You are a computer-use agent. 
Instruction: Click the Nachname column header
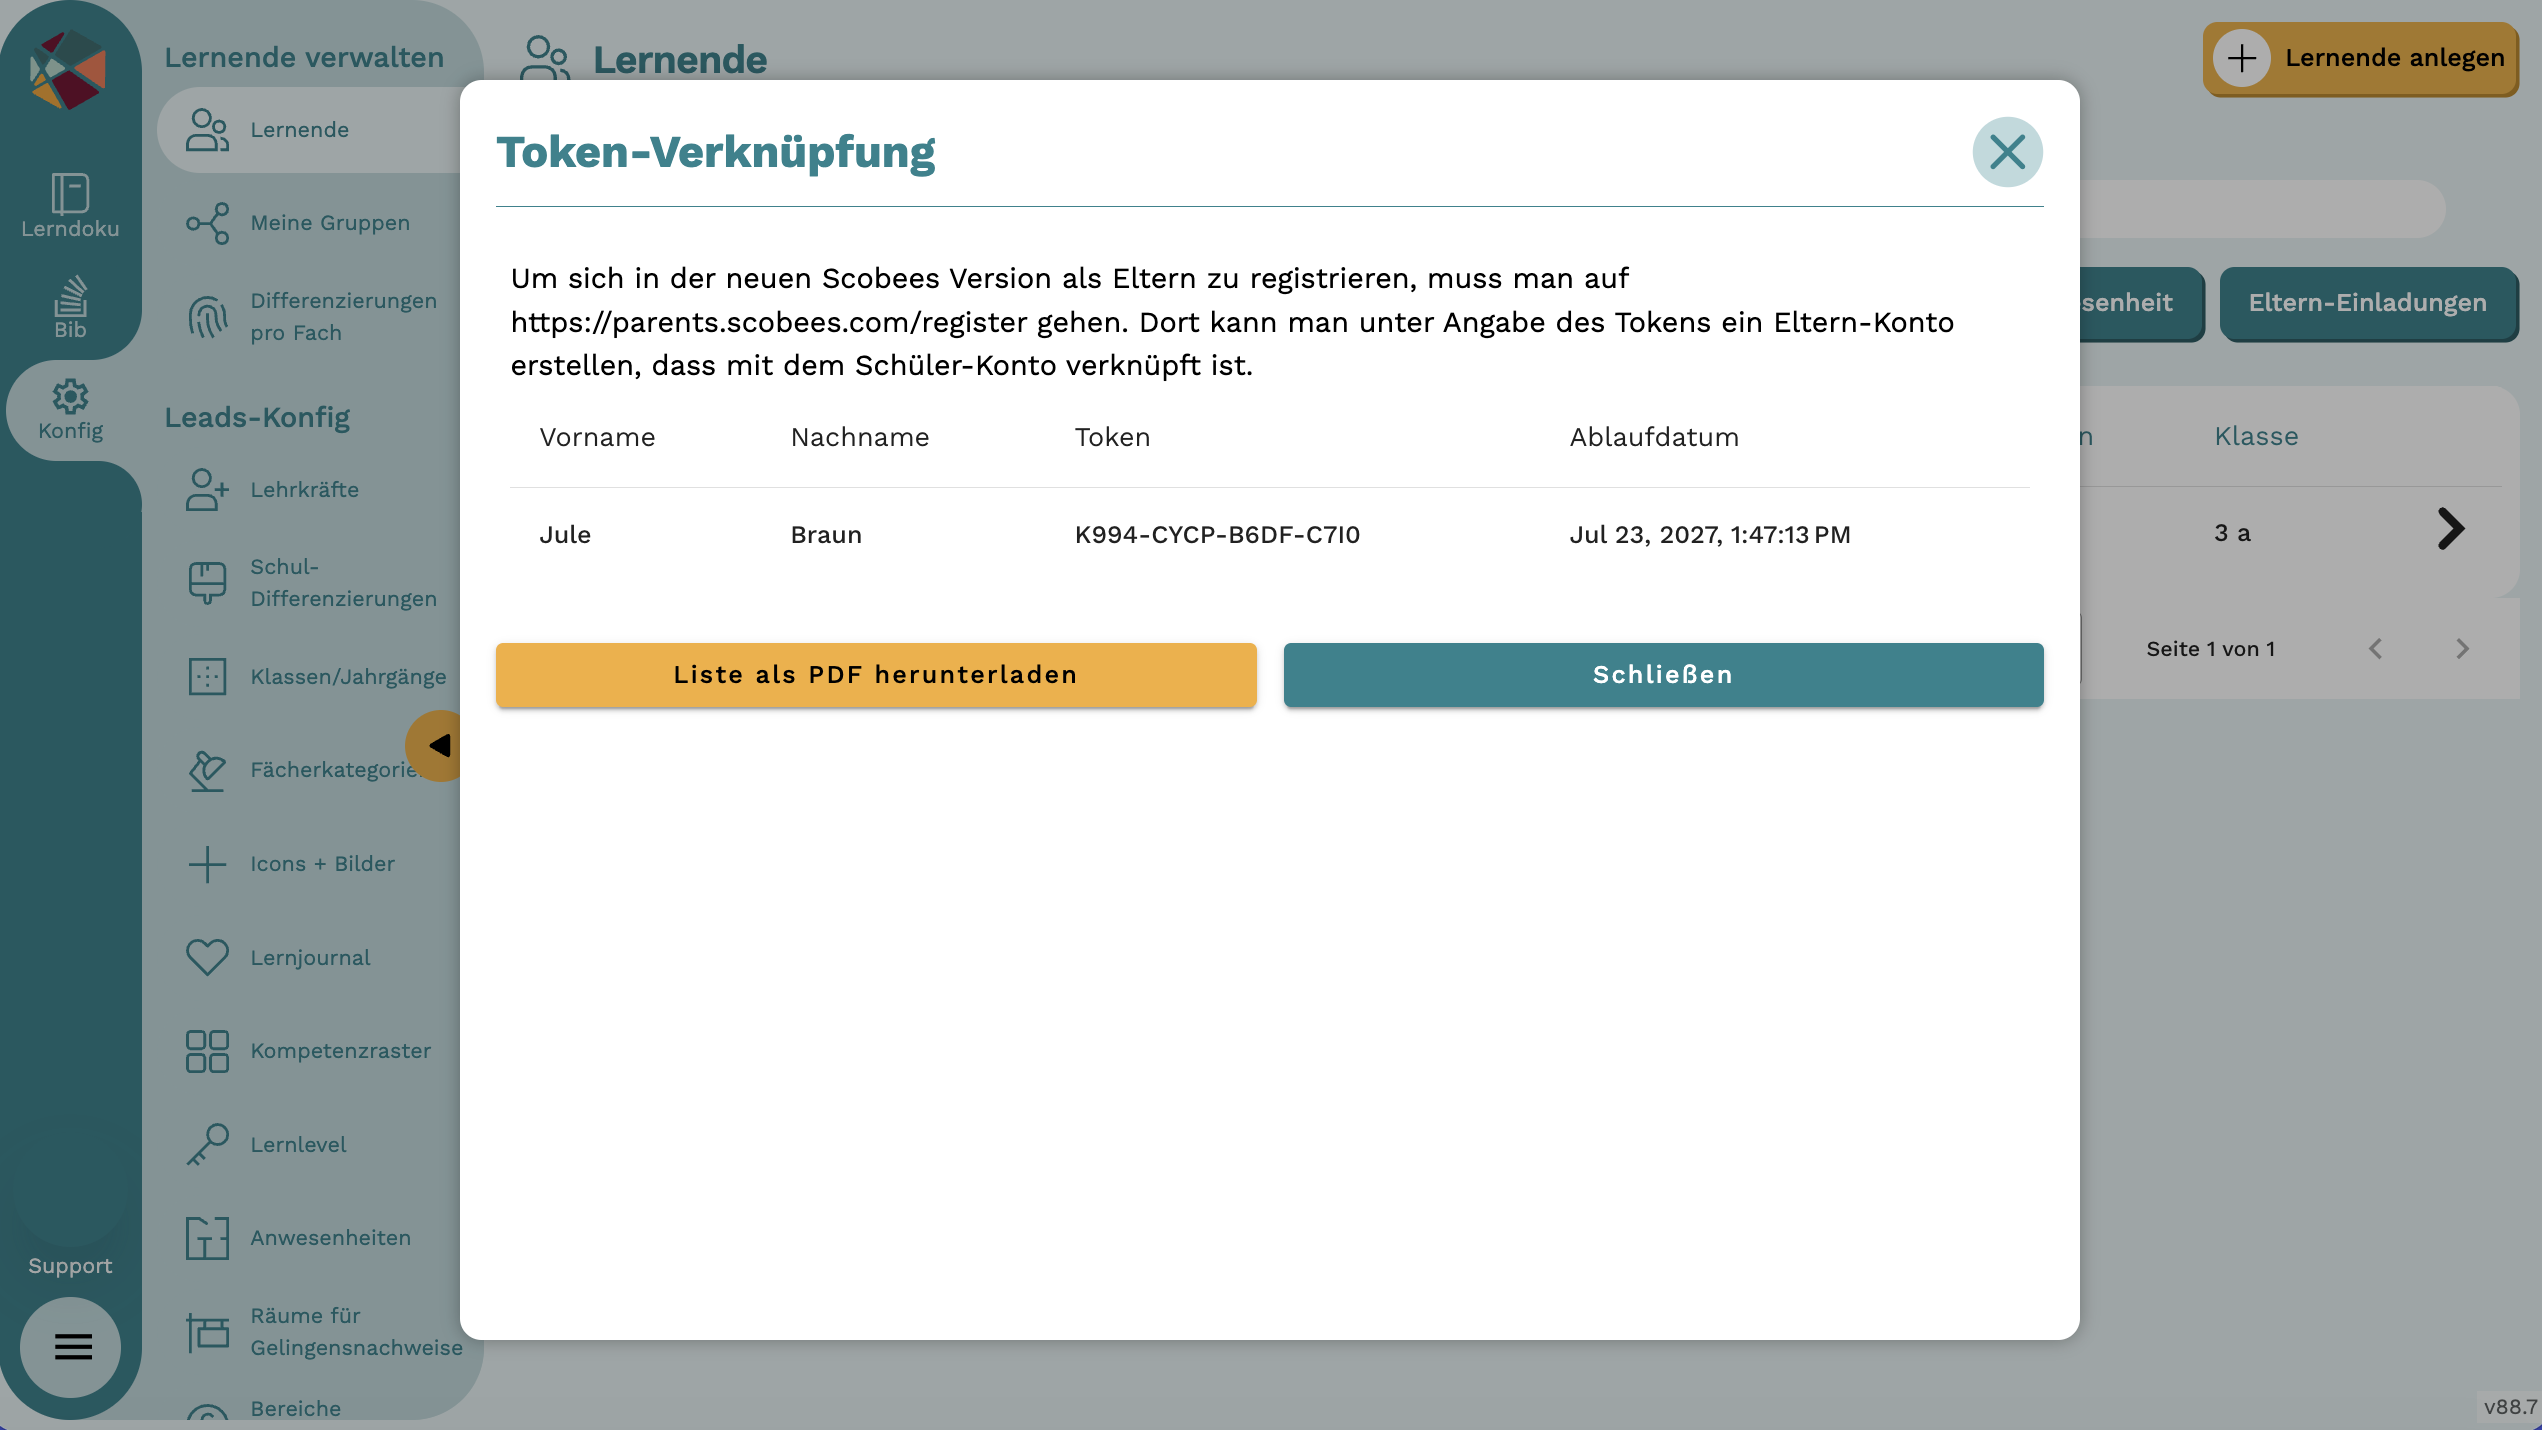click(x=860, y=438)
